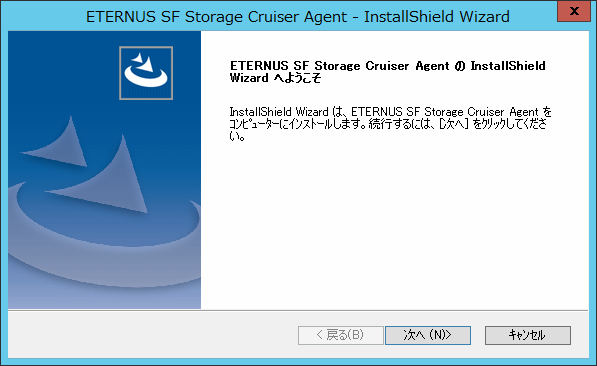Click the word InstallShield in the bold heading
Screen dimensions: 597x366
[x=508, y=66]
